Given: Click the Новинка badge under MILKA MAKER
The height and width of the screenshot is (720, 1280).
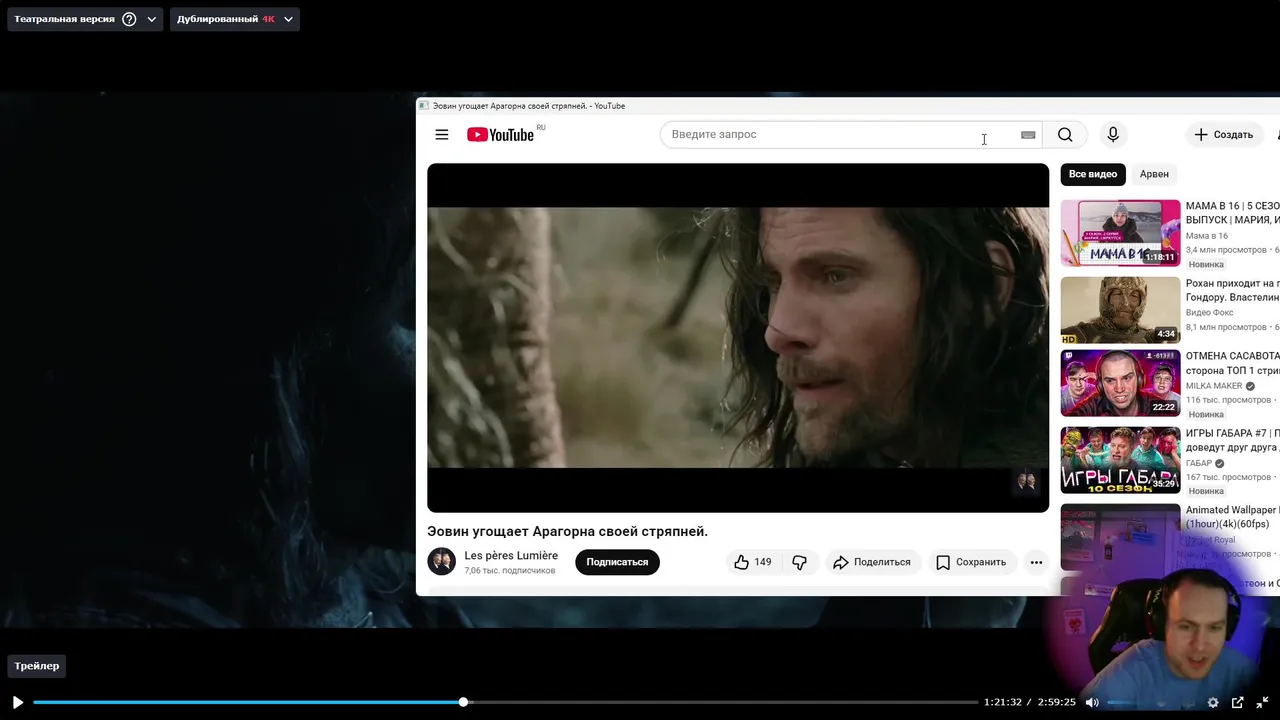Looking at the screenshot, I should [x=1206, y=414].
